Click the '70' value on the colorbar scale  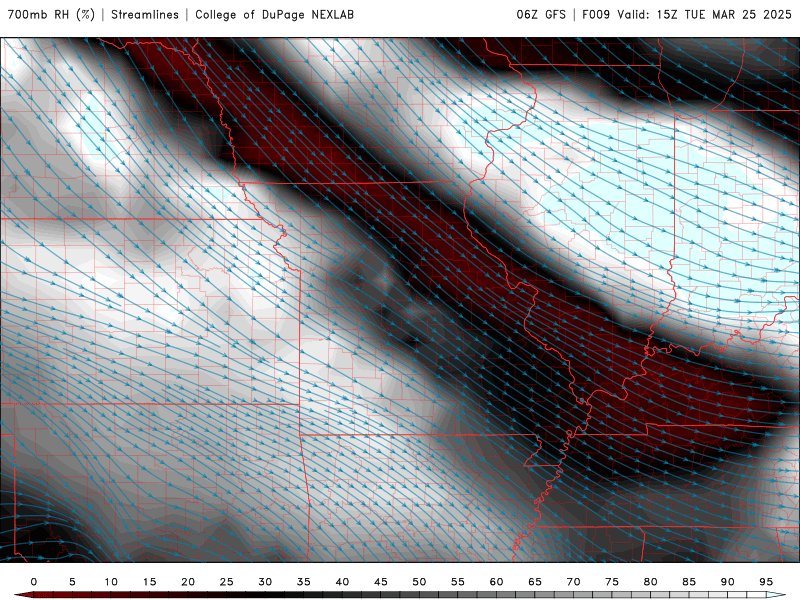point(573,582)
